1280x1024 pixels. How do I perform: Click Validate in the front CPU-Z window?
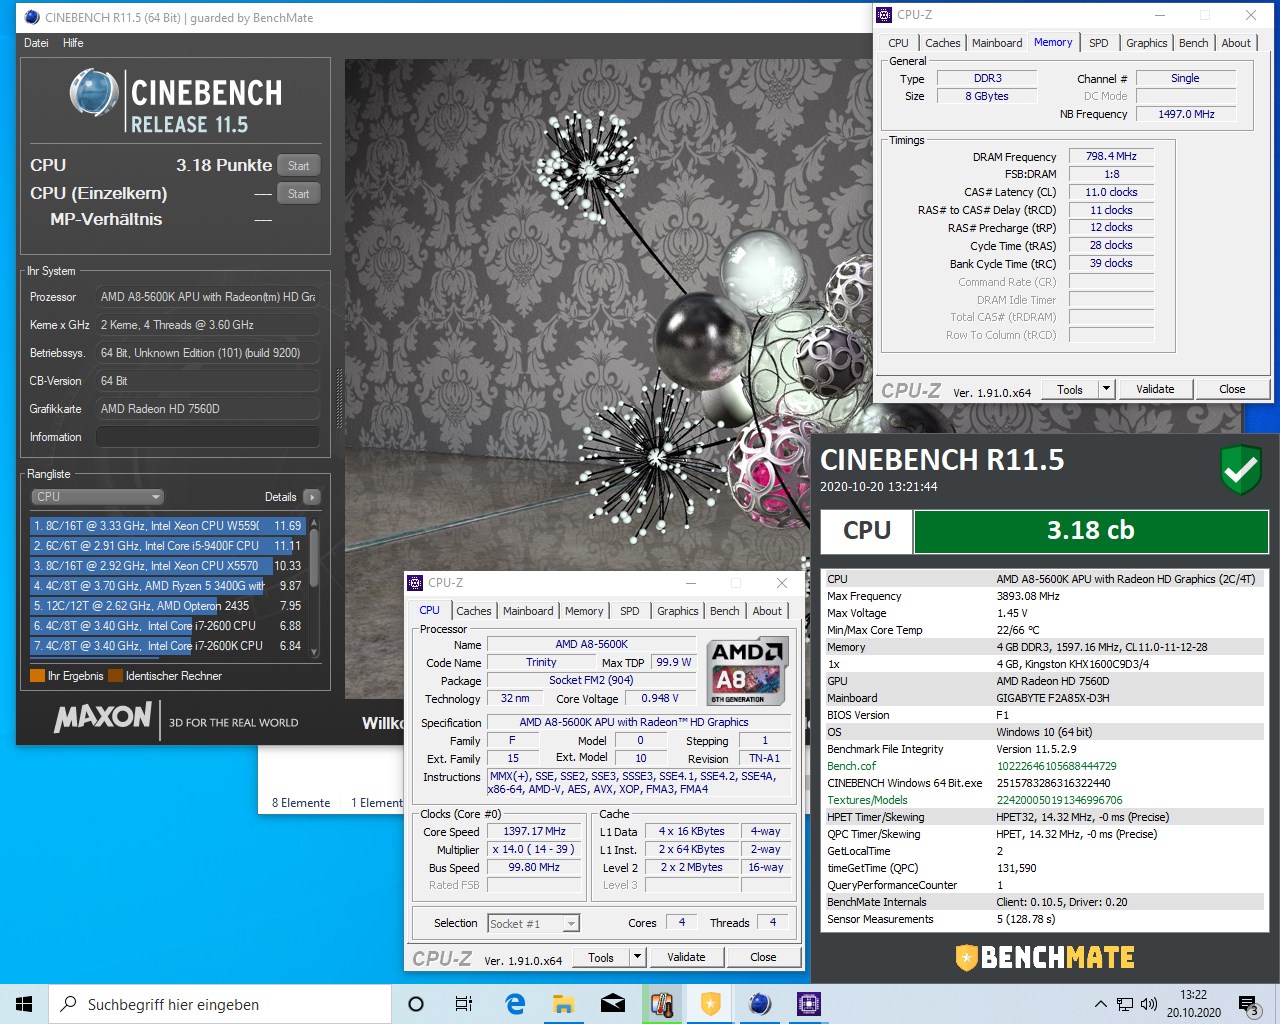click(x=686, y=957)
